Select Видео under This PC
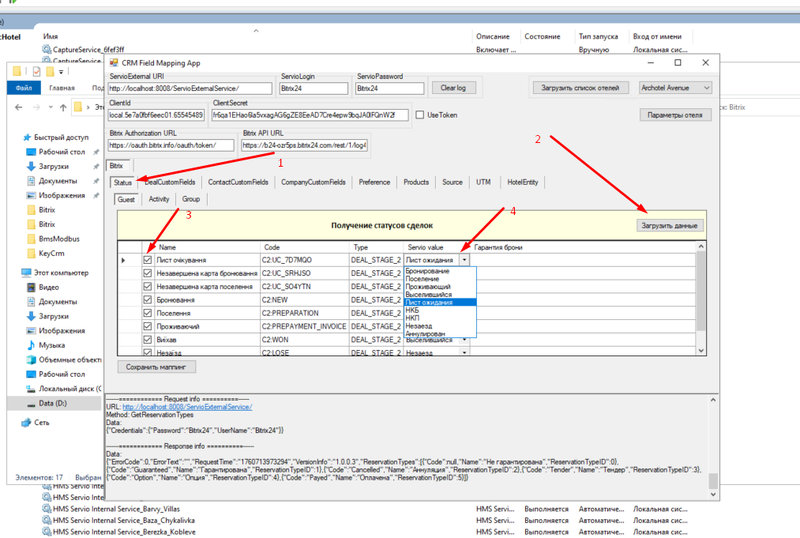Screen dimensions: 800x538 [48, 287]
